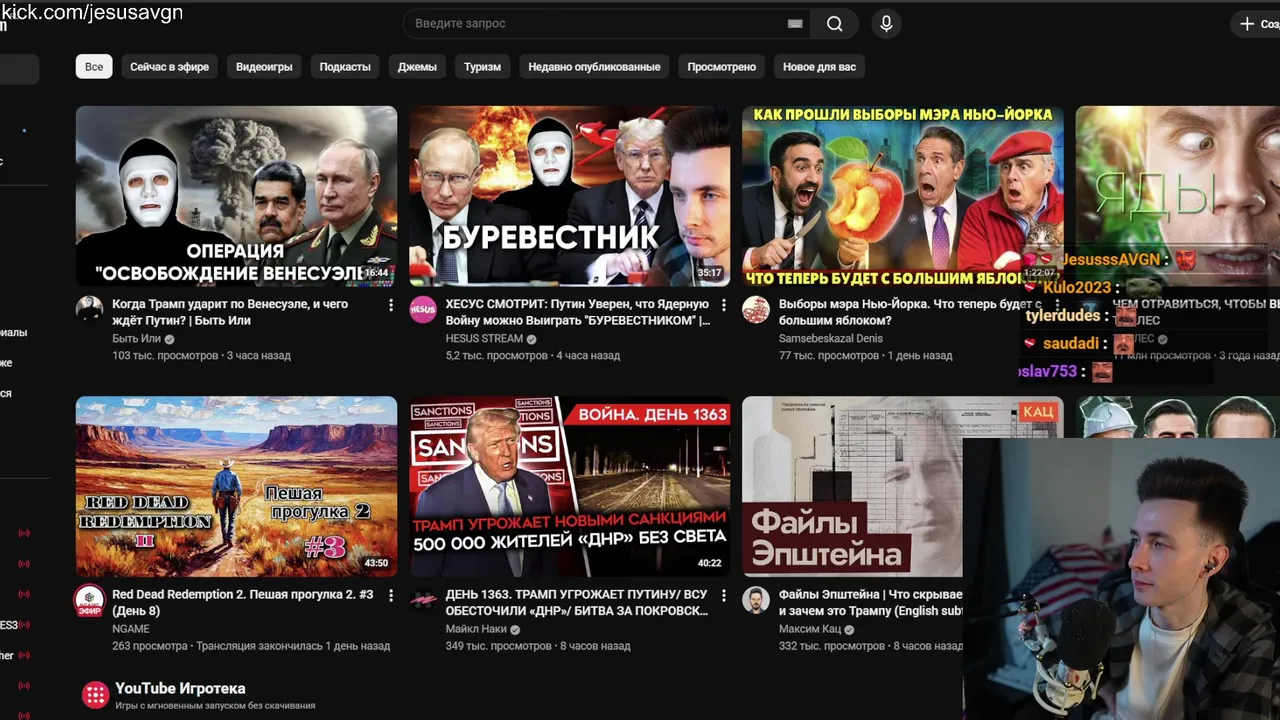Image resolution: width=1280 pixels, height=720 pixels.
Task: Click the search magnifier button
Action: (x=834, y=24)
